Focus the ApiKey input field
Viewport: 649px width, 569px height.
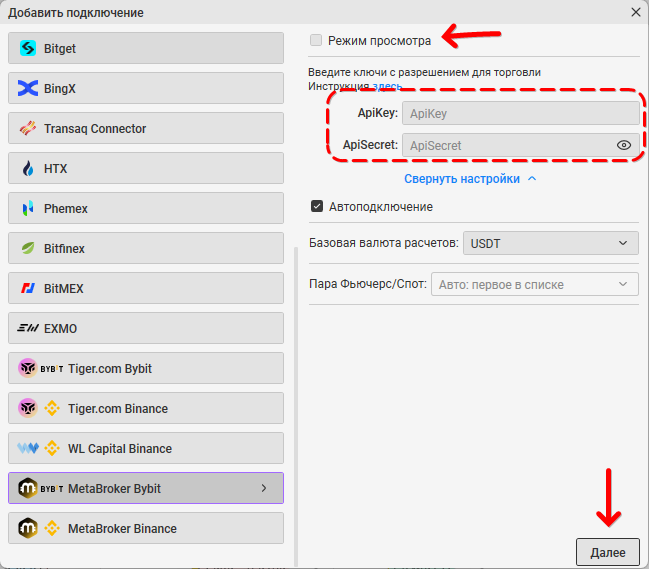pyautogui.click(x=521, y=113)
